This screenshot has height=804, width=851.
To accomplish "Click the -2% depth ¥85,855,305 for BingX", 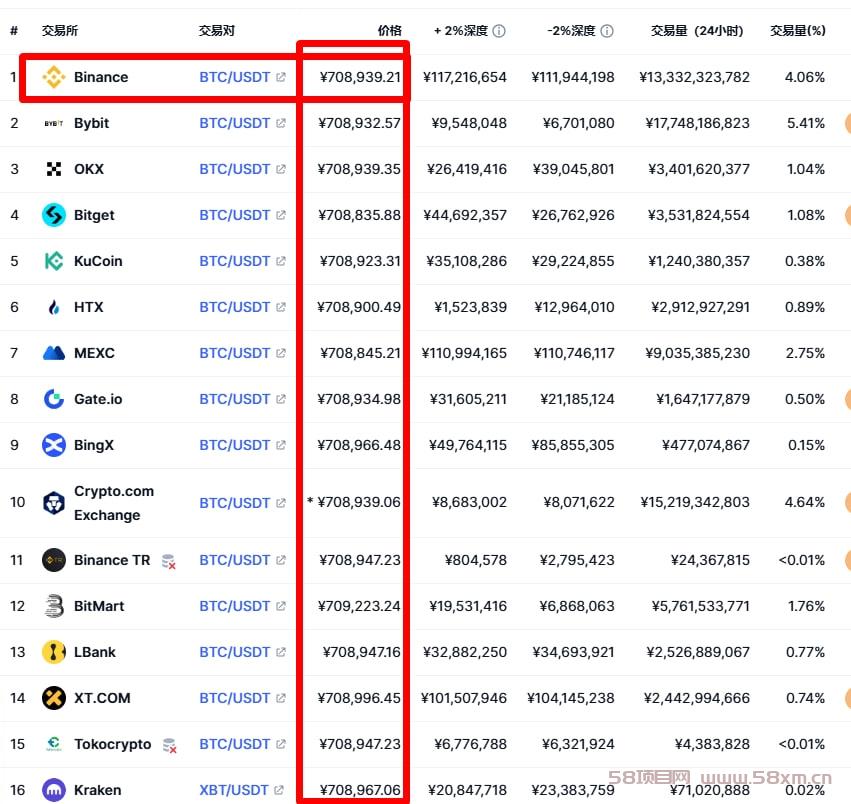I will pos(573,445).
